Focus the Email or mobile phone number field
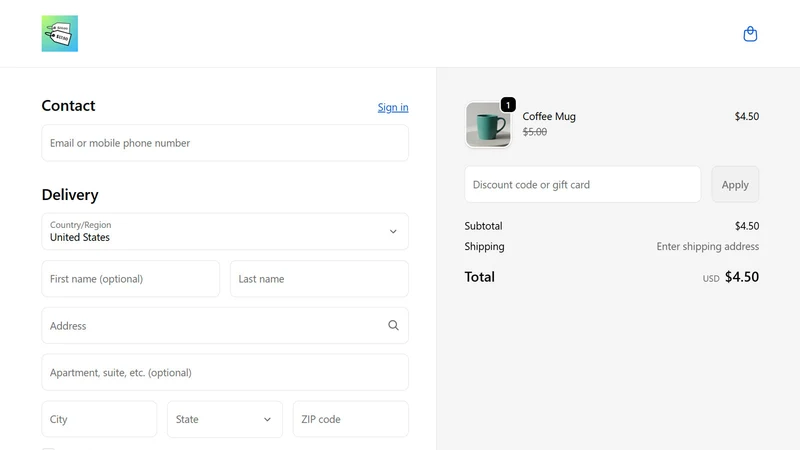The height and width of the screenshot is (450, 800). (x=225, y=143)
